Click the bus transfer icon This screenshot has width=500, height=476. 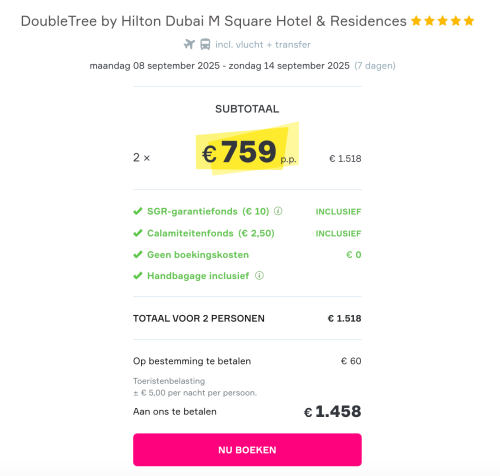pos(205,44)
